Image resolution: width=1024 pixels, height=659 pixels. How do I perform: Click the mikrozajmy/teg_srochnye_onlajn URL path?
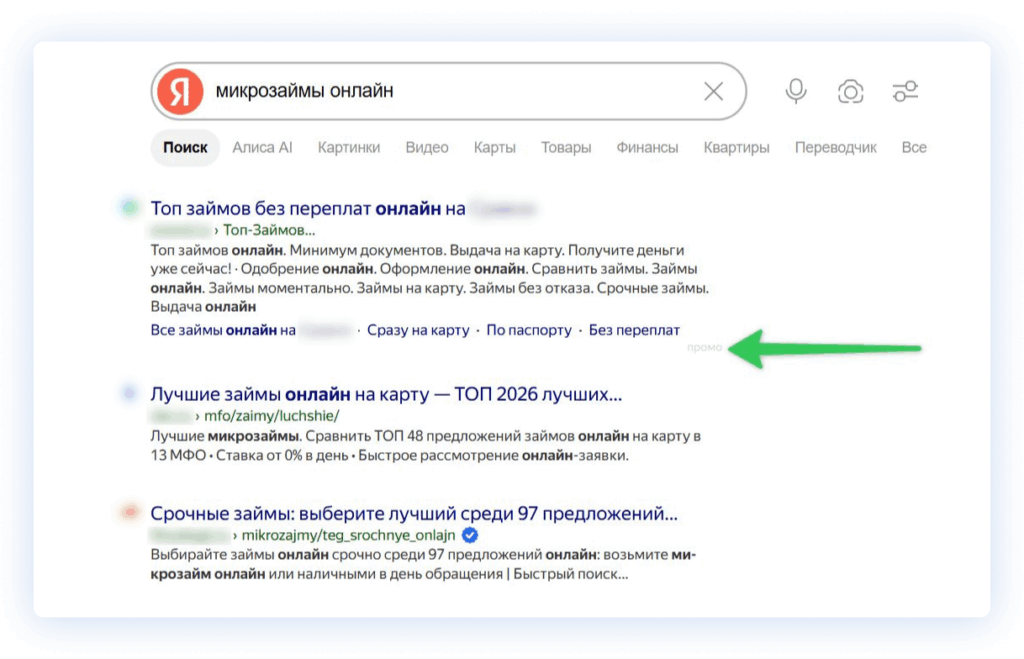pos(349,536)
